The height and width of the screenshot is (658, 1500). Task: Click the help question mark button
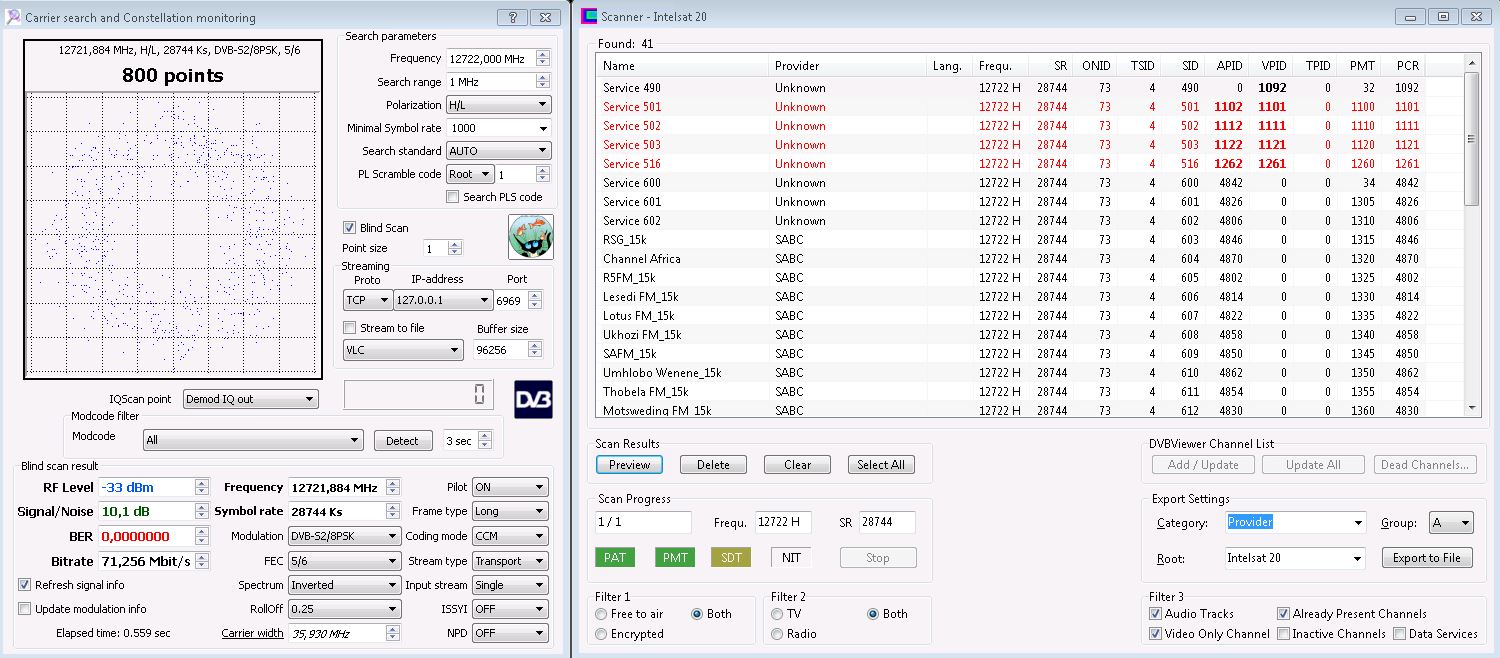512,17
